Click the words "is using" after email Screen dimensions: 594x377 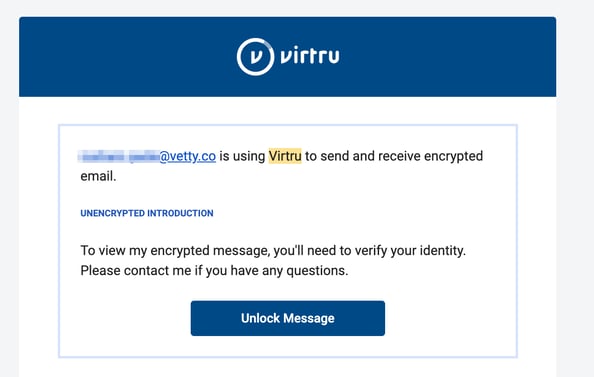(x=242, y=156)
